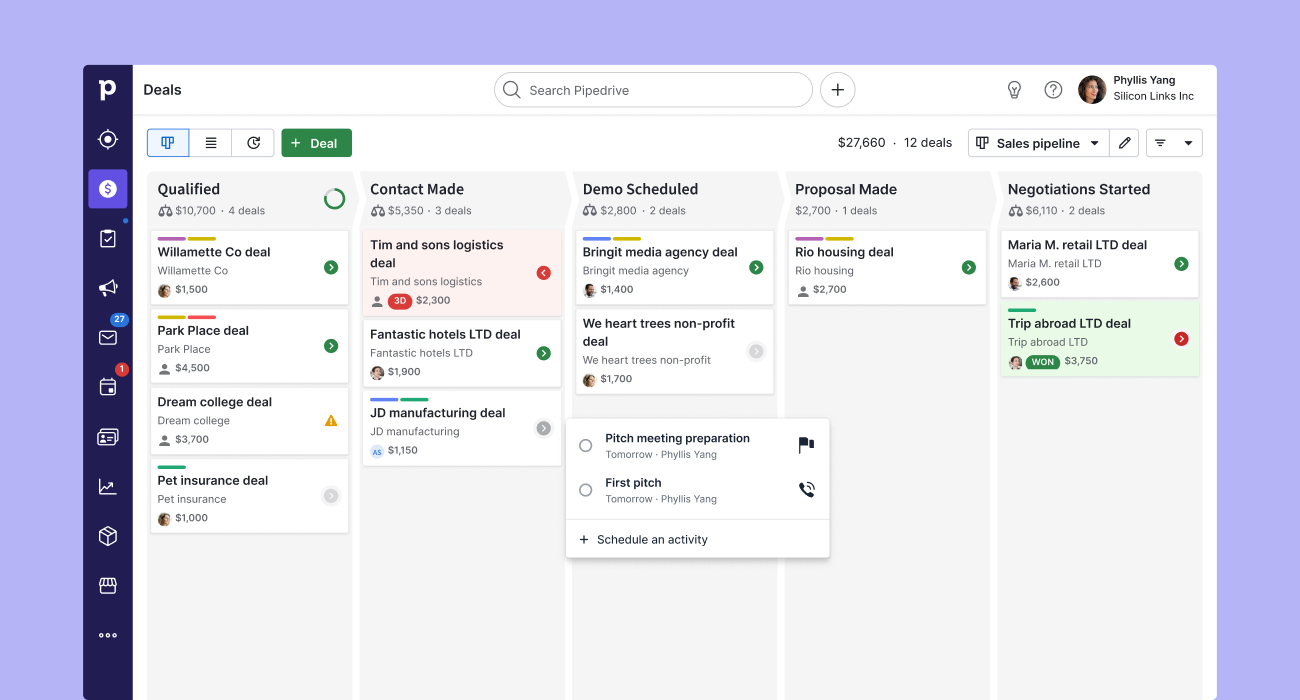Open the Sales pipeline dropdown
Viewport: 1300px width, 700px height.
click(x=1039, y=143)
